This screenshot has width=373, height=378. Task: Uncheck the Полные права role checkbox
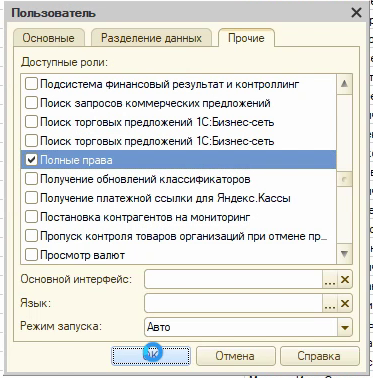pyautogui.click(x=31, y=160)
